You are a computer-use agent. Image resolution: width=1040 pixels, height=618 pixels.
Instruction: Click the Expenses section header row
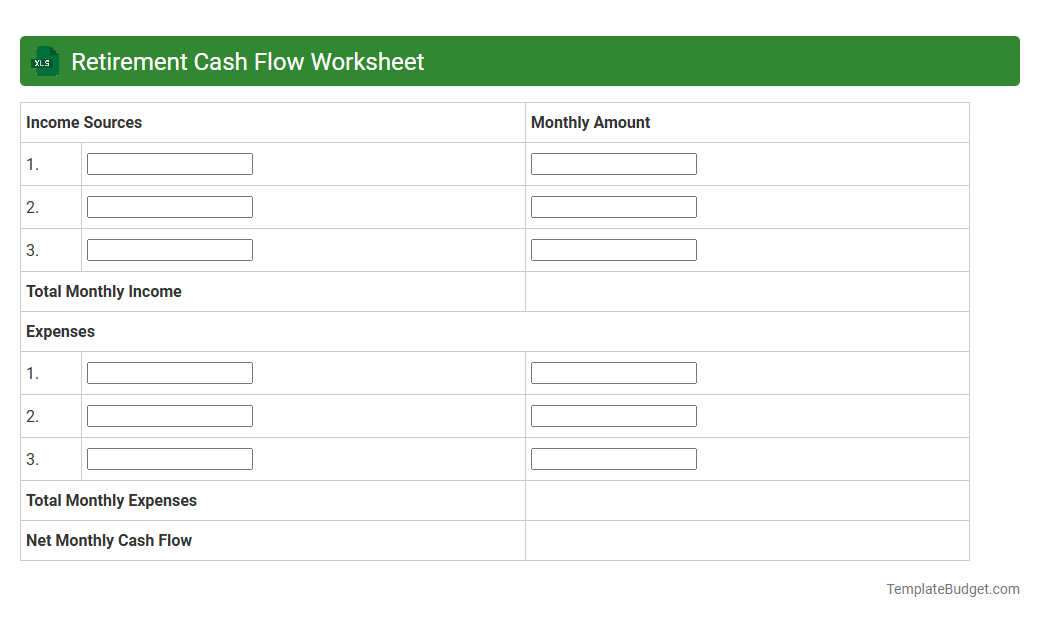(60, 331)
